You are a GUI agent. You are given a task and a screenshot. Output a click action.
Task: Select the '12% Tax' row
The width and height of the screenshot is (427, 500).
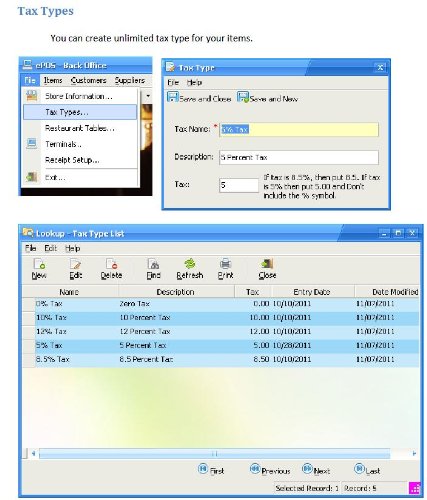click(x=221, y=332)
